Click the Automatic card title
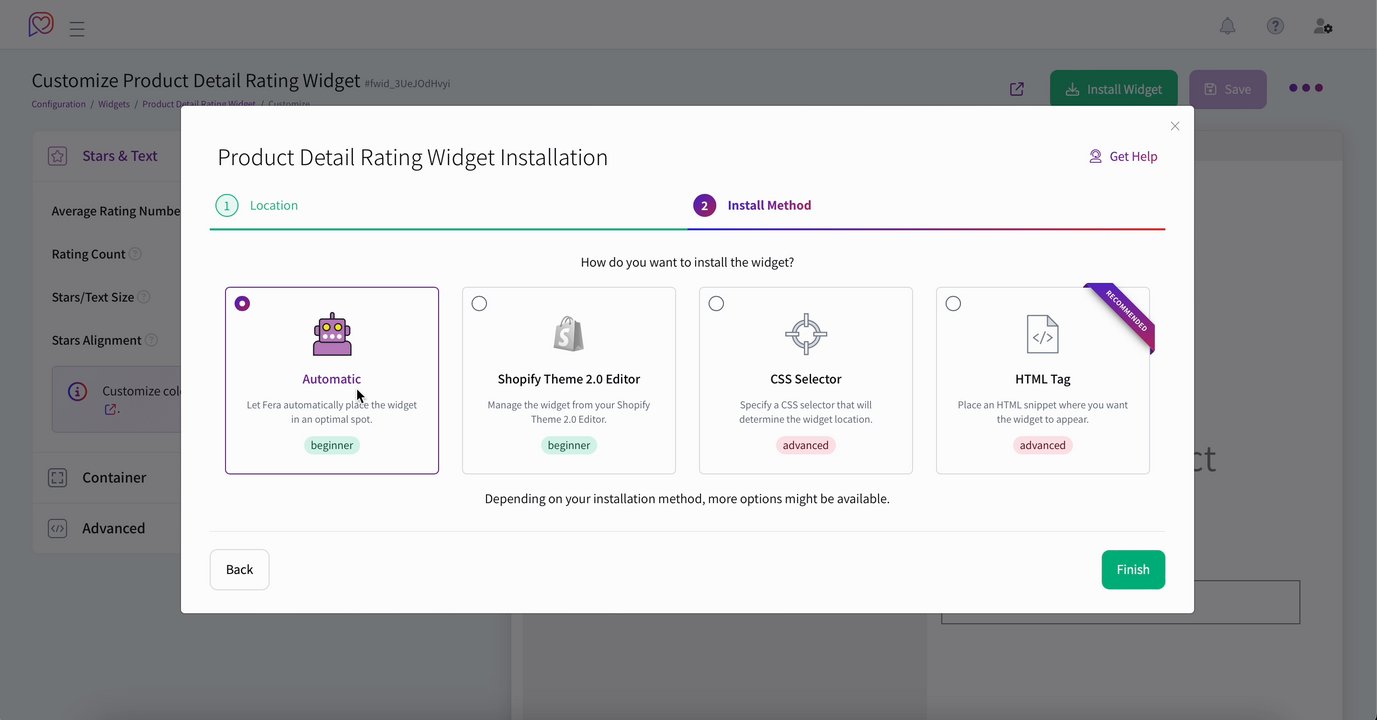1377x720 pixels. (332, 379)
